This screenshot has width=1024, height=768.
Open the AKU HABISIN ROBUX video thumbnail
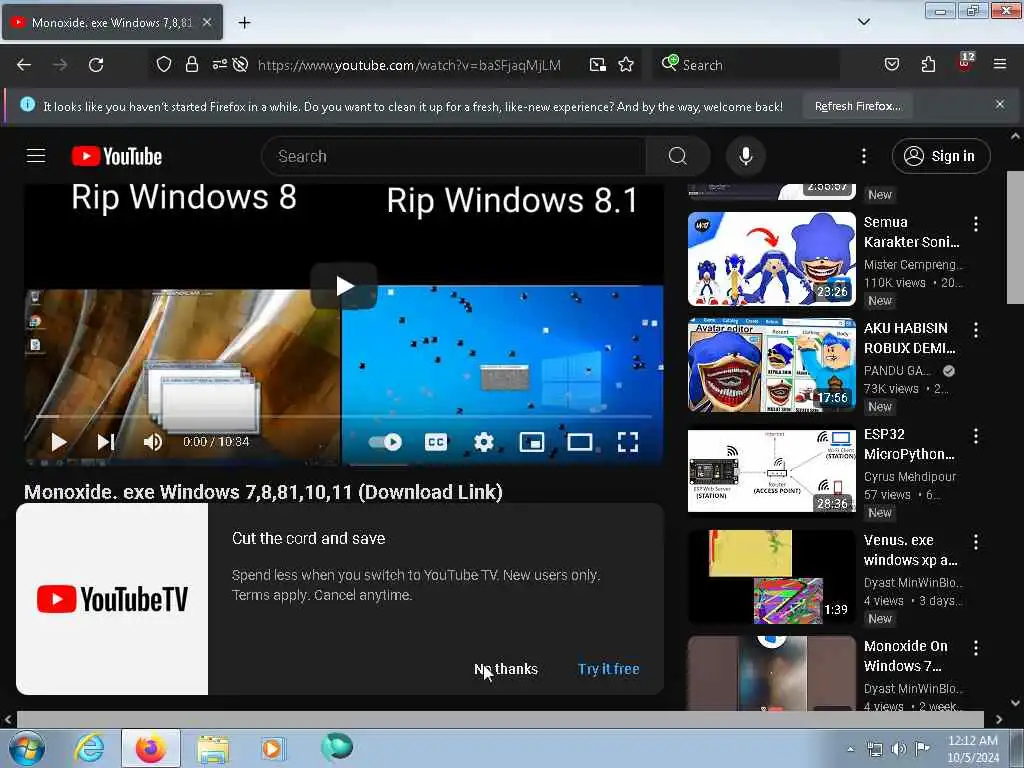pyautogui.click(x=771, y=364)
